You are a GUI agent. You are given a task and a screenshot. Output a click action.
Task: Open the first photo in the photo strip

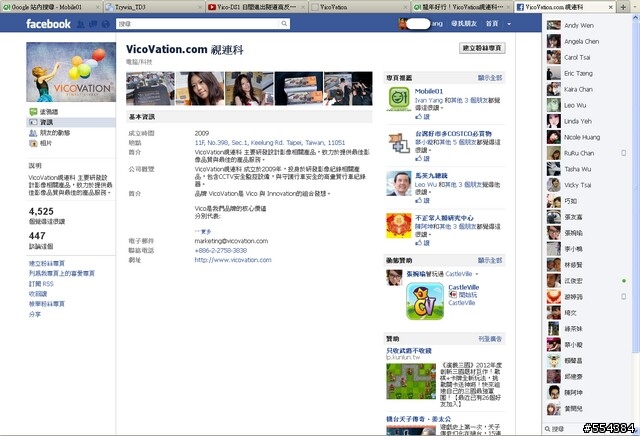[x=150, y=89]
